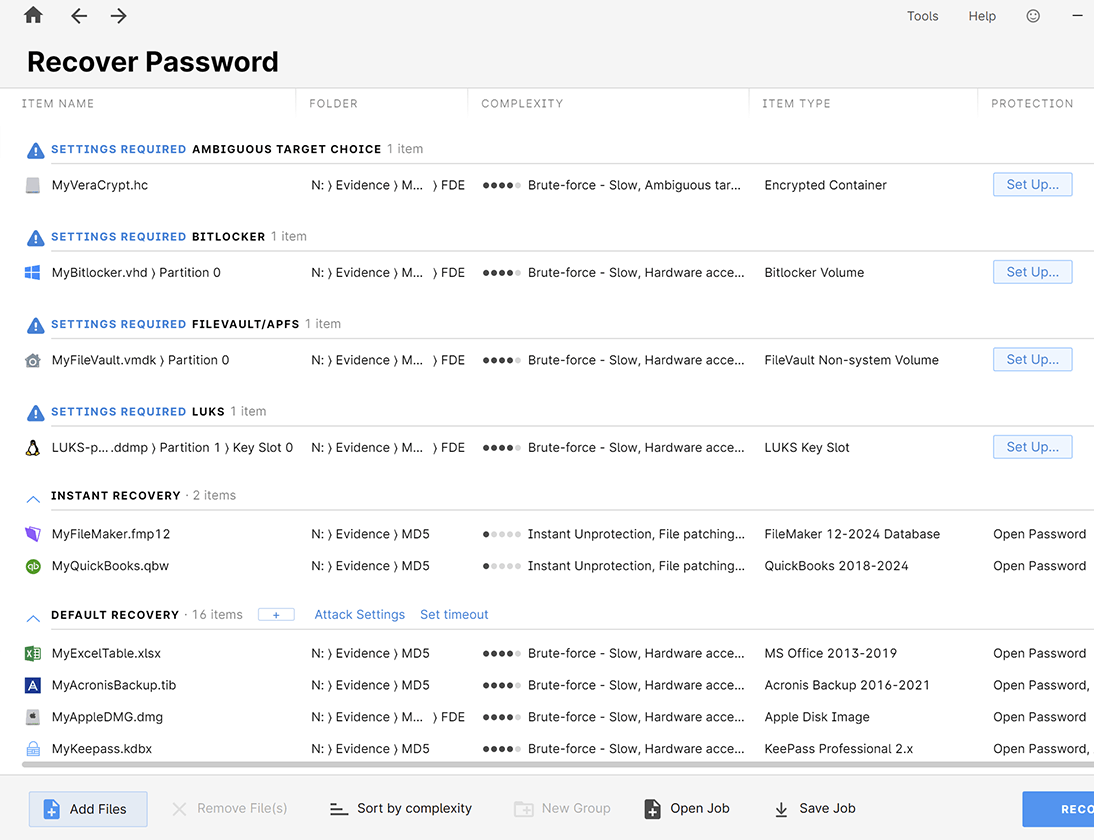Click the Encrypted Container item type
This screenshot has height=840, width=1094.
pos(825,186)
